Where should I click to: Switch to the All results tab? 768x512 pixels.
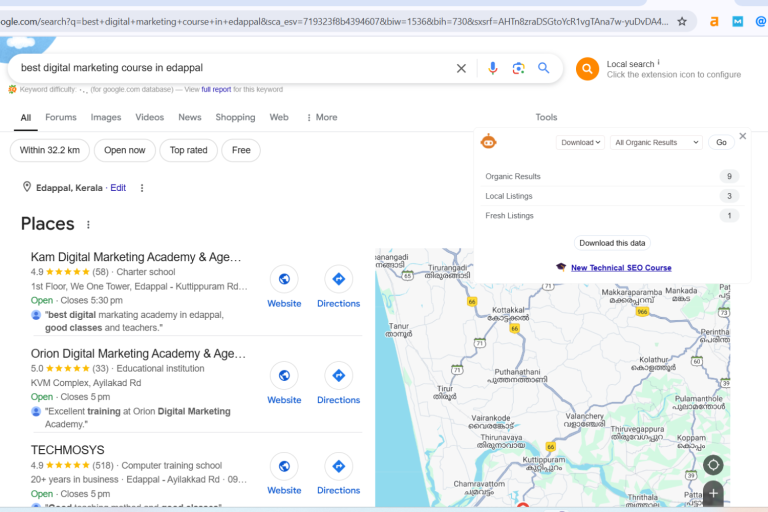pos(25,118)
